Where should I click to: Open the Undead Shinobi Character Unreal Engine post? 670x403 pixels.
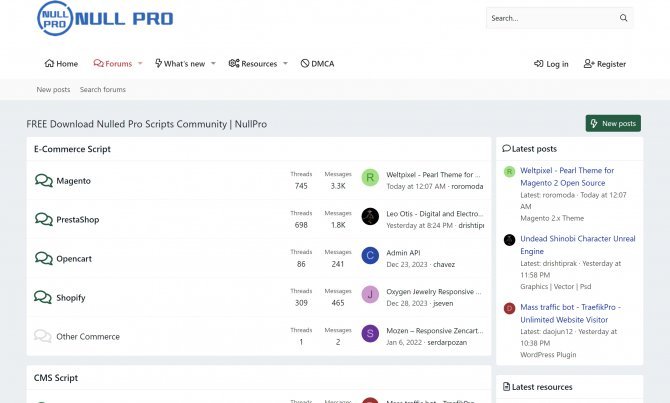(578, 245)
